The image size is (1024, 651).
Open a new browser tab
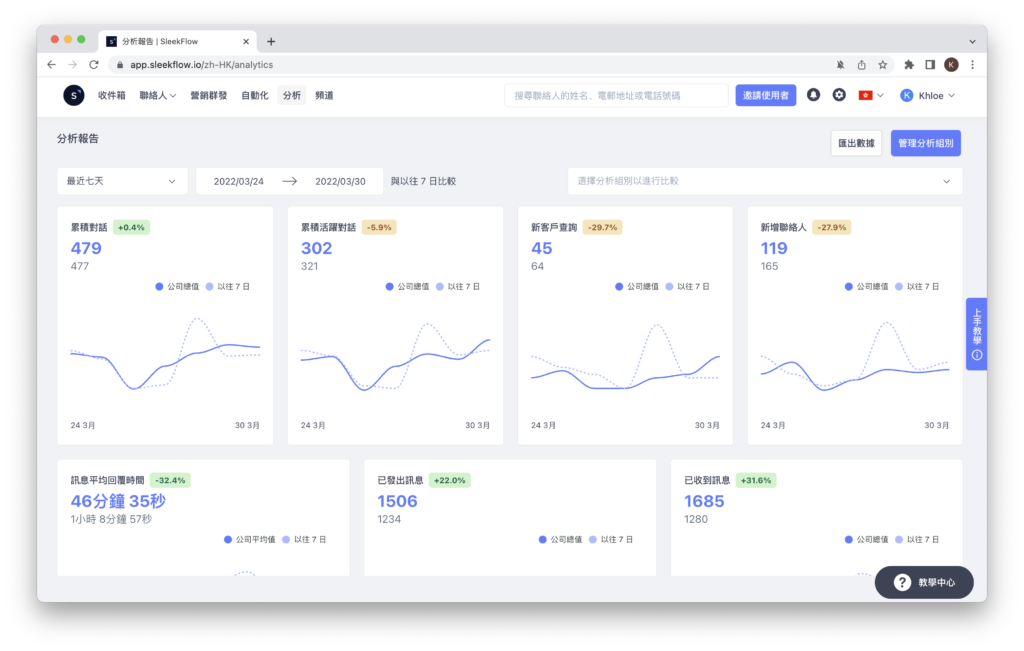pyautogui.click(x=271, y=41)
